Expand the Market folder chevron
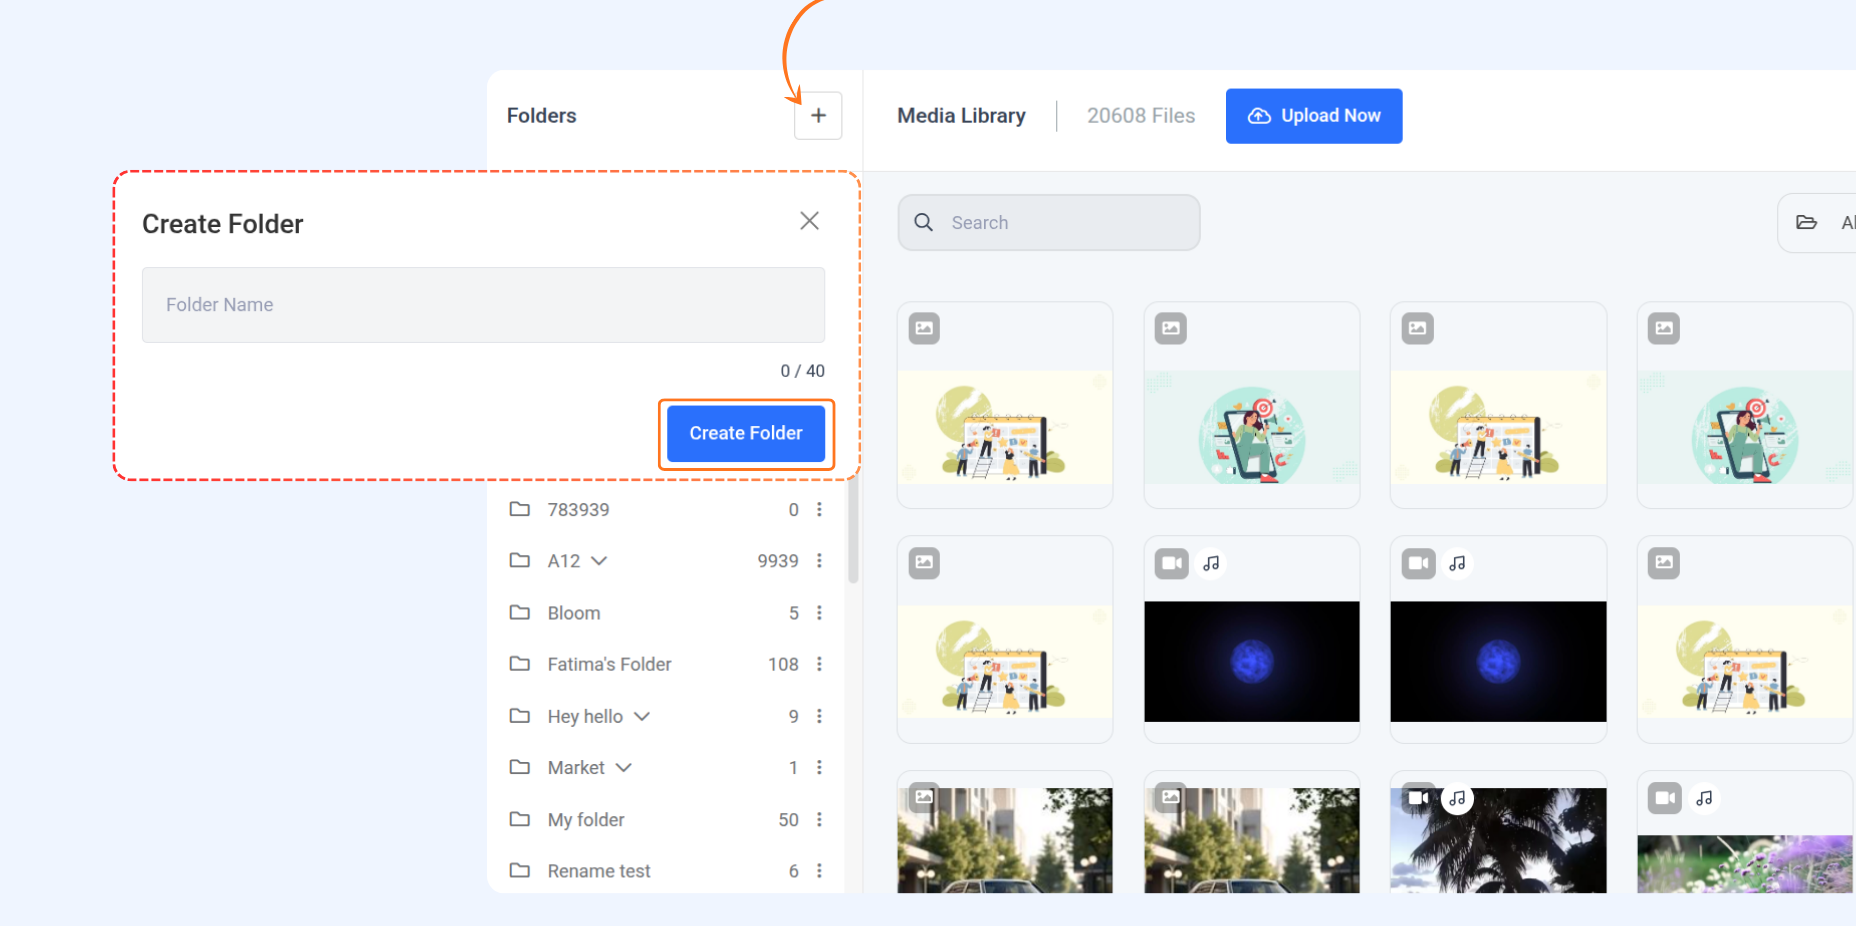Viewport: 1856px width, 926px height. [x=624, y=768]
